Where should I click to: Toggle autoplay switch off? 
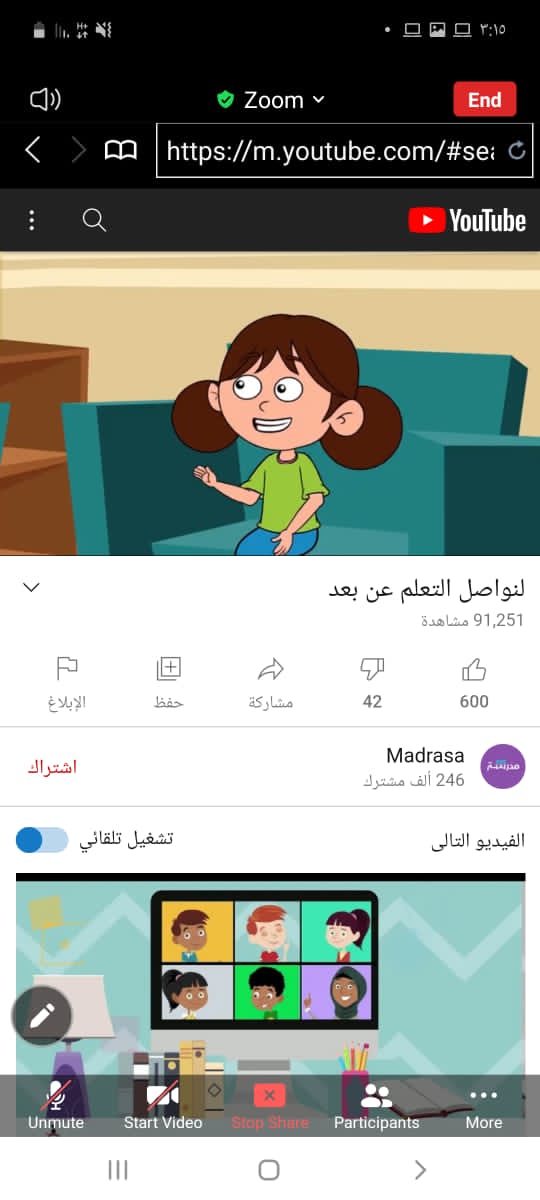tap(42, 840)
